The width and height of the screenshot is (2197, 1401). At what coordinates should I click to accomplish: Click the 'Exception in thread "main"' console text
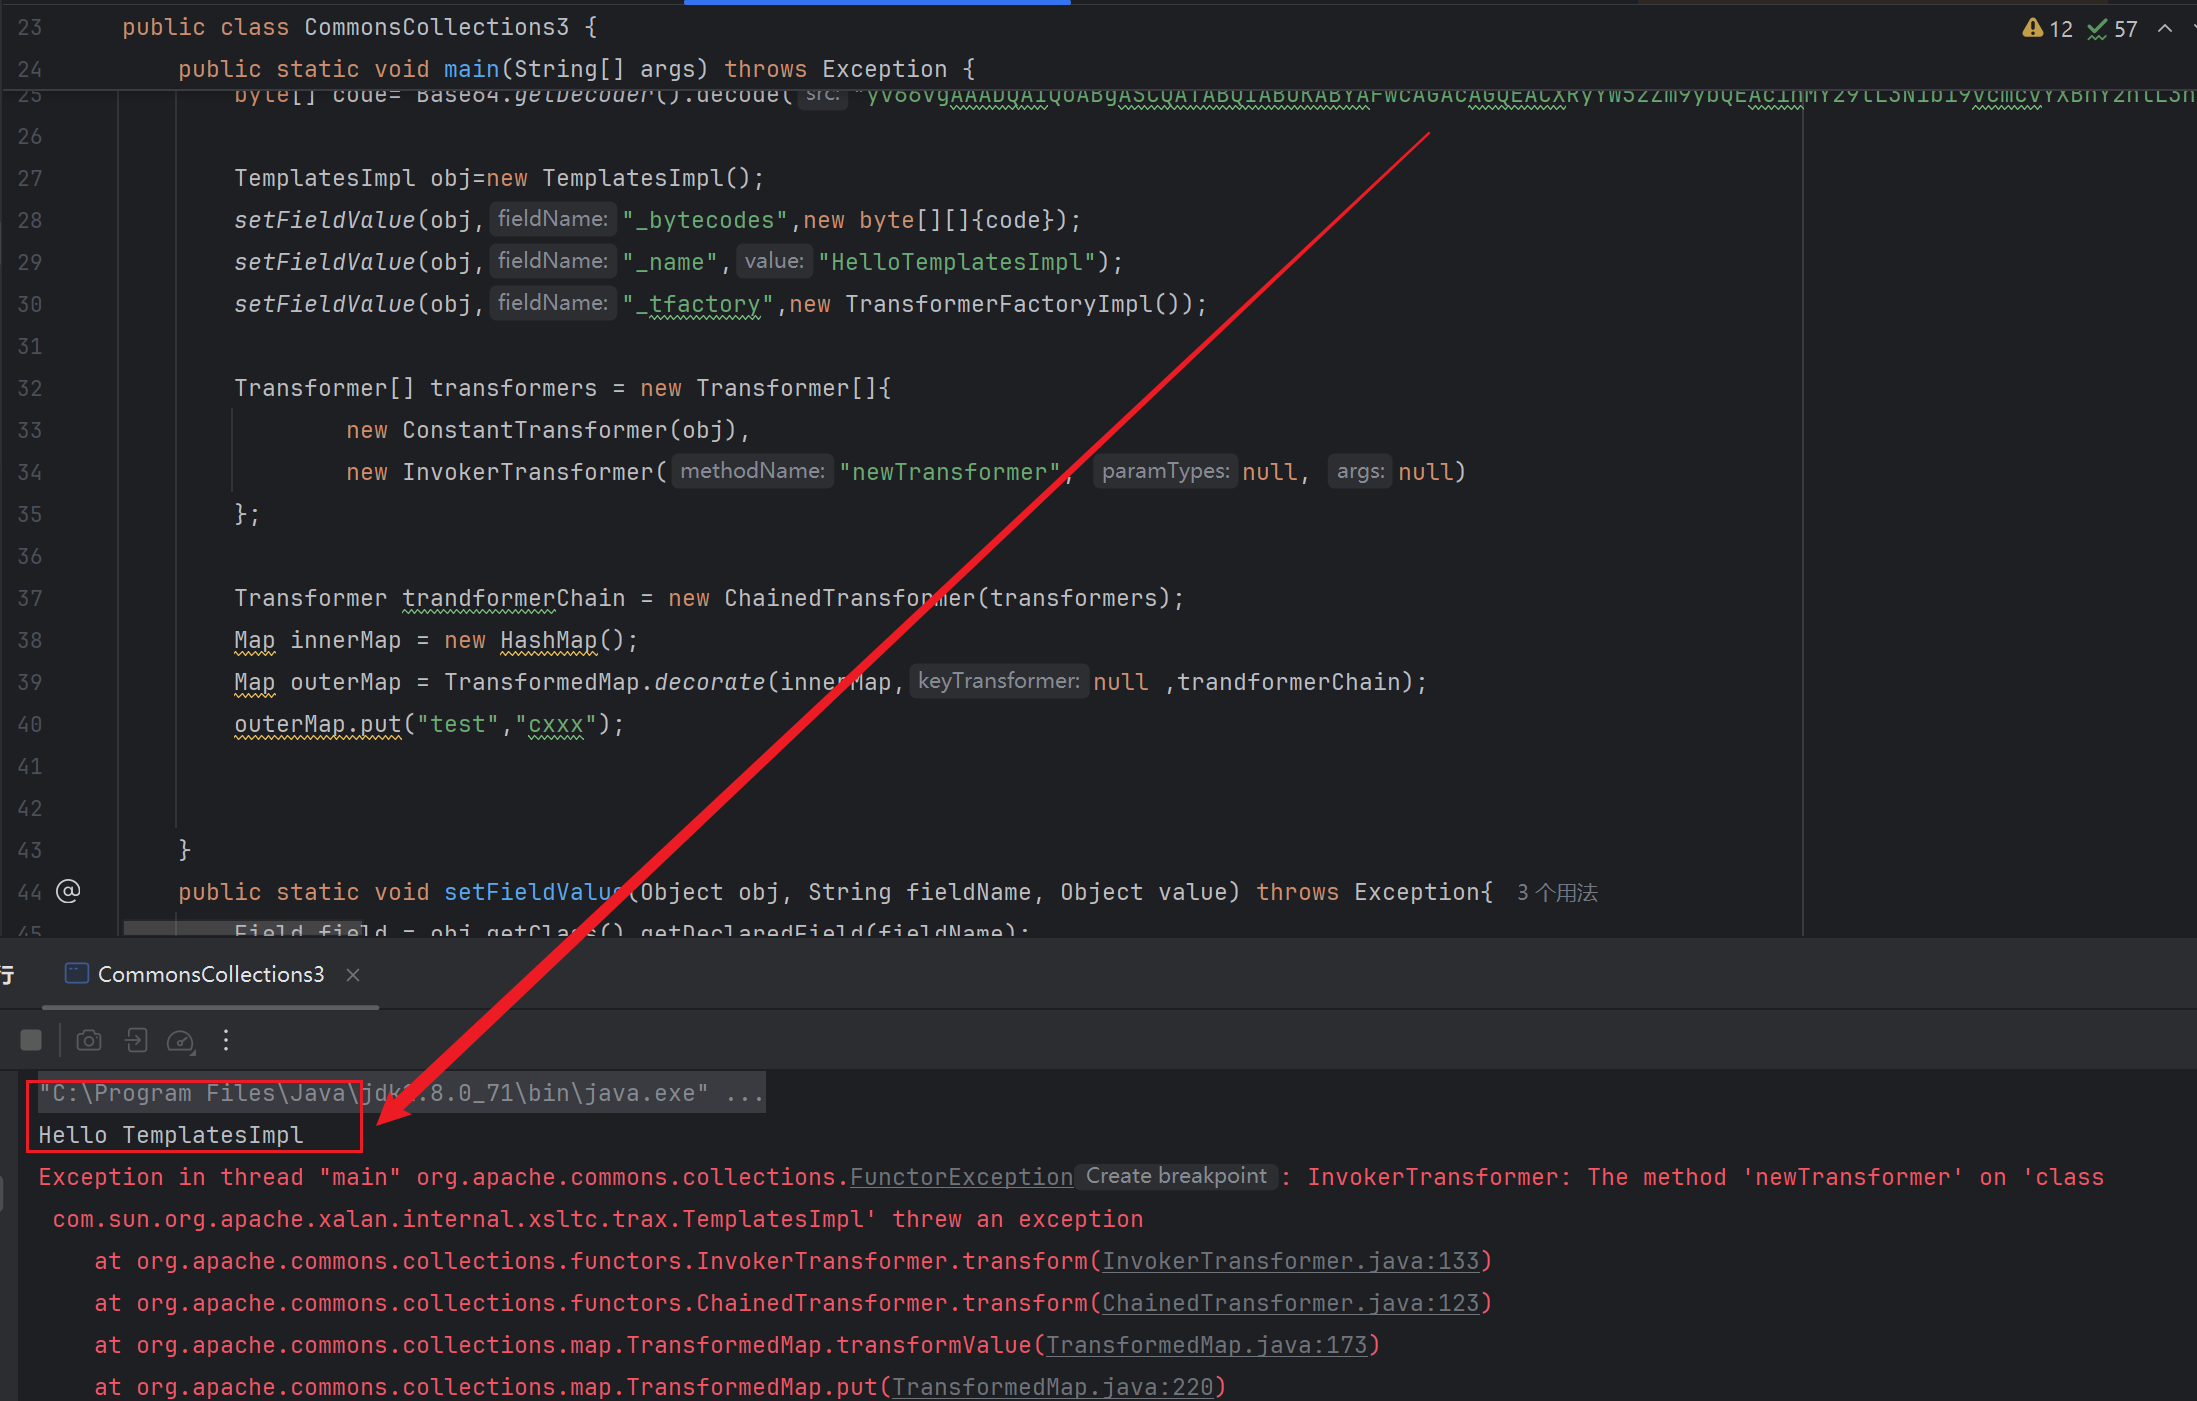pos(220,1178)
